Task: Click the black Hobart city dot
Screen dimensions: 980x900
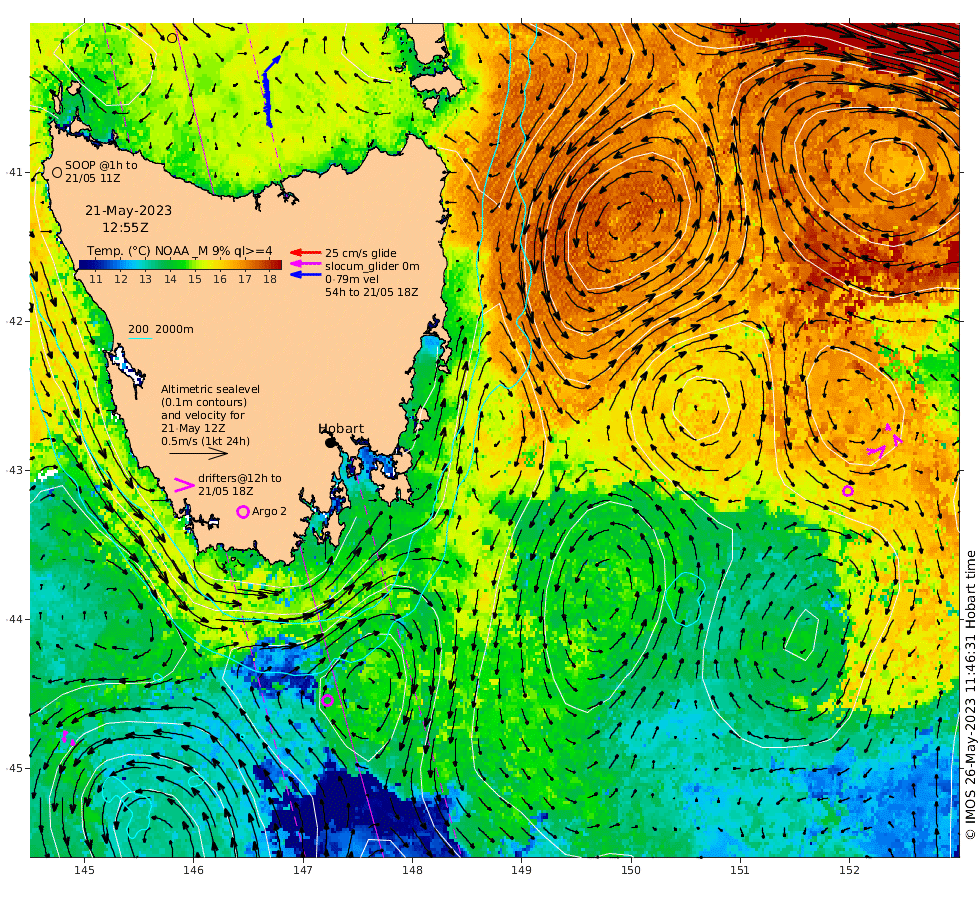Action: [330, 442]
